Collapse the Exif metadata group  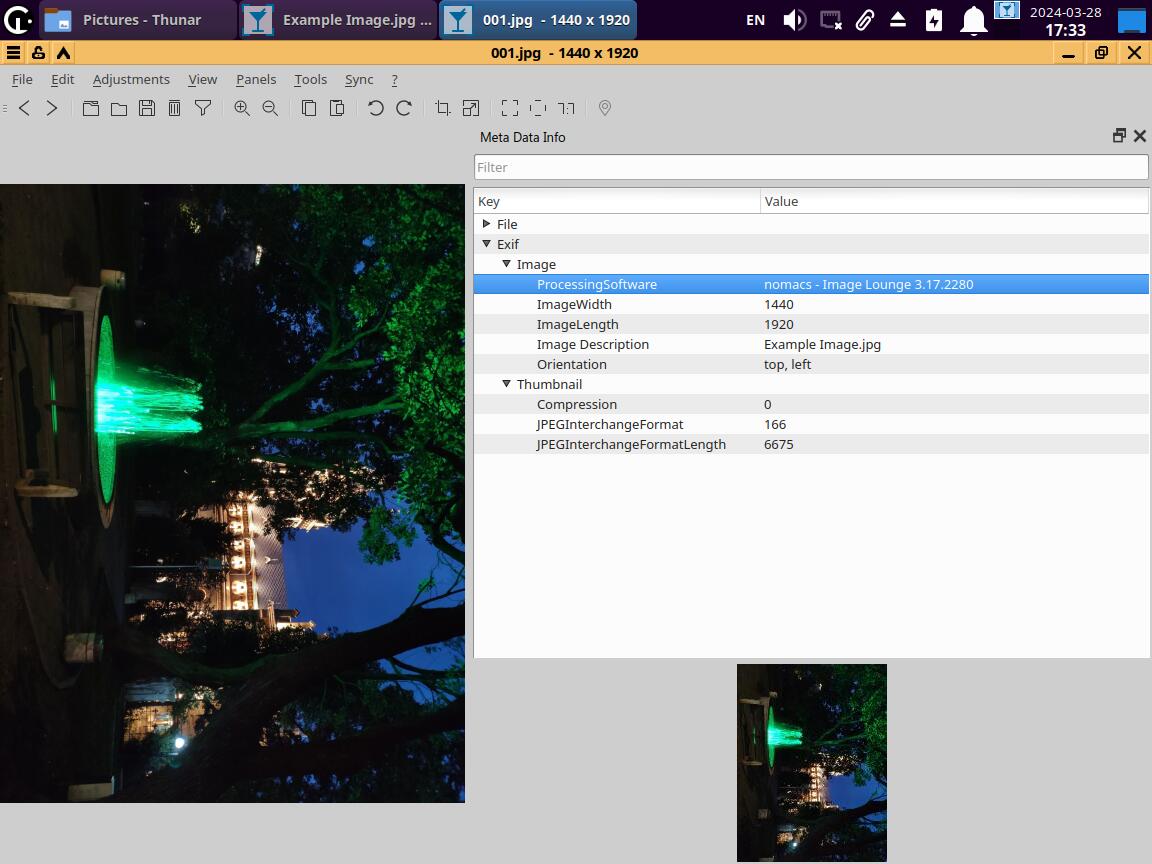pyautogui.click(x=487, y=244)
